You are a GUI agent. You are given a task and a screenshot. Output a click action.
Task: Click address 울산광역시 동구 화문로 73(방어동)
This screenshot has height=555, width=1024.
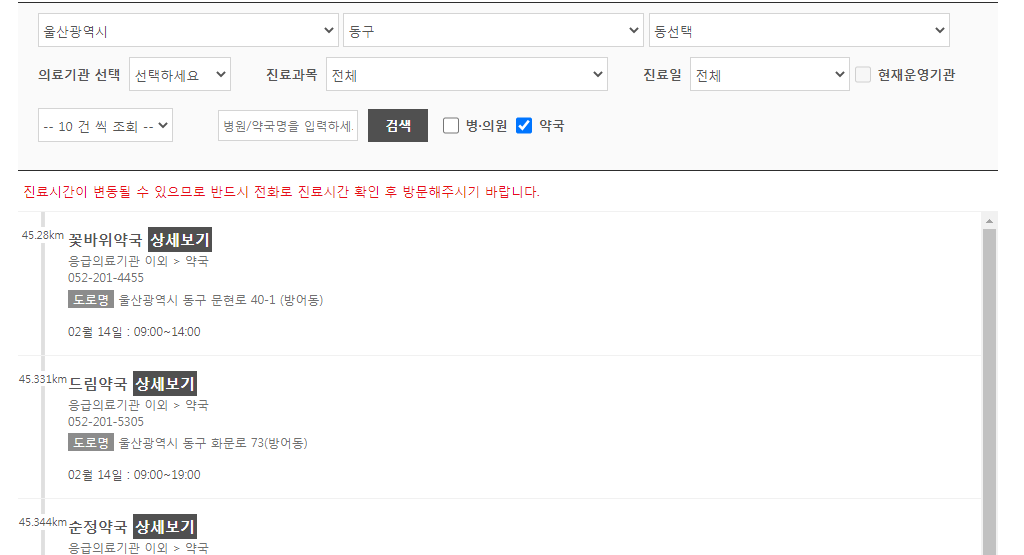tap(213, 443)
